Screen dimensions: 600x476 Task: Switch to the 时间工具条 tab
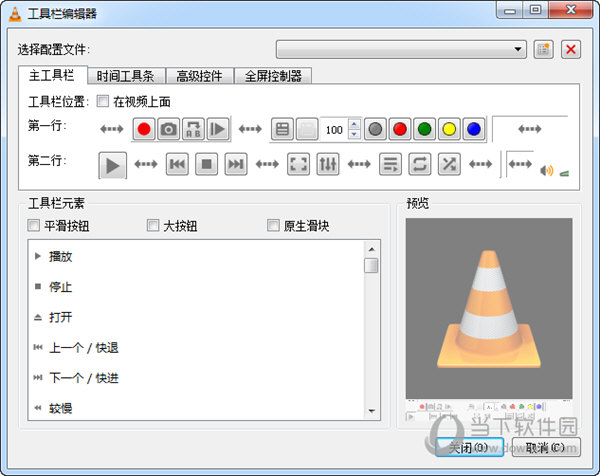point(128,76)
